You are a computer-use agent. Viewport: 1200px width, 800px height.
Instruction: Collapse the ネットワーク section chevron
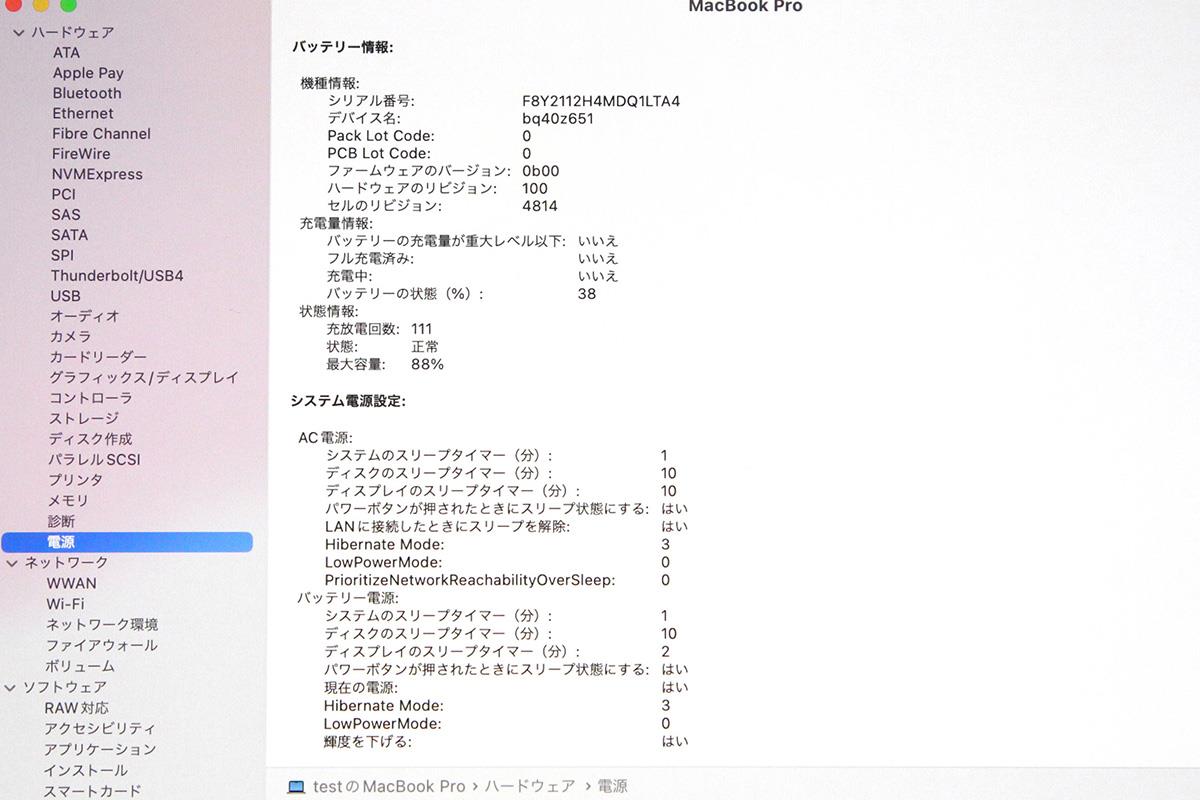pyautogui.click(x=13, y=563)
